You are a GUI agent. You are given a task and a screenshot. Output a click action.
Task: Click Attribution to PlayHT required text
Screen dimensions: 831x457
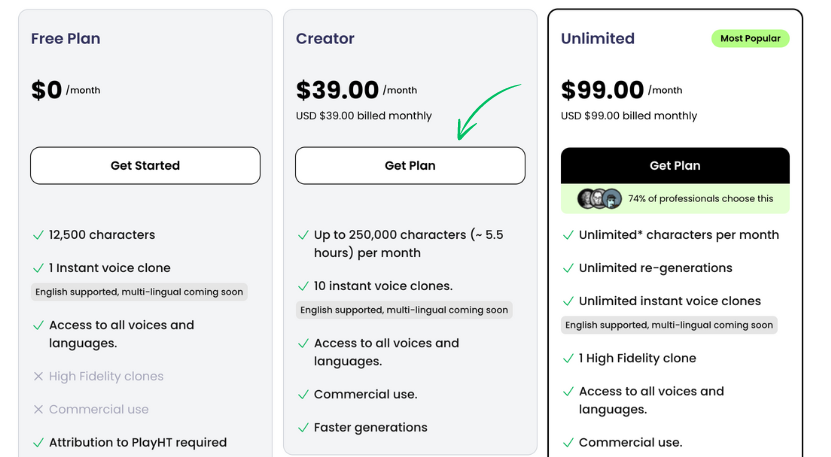tap(138, 442)
